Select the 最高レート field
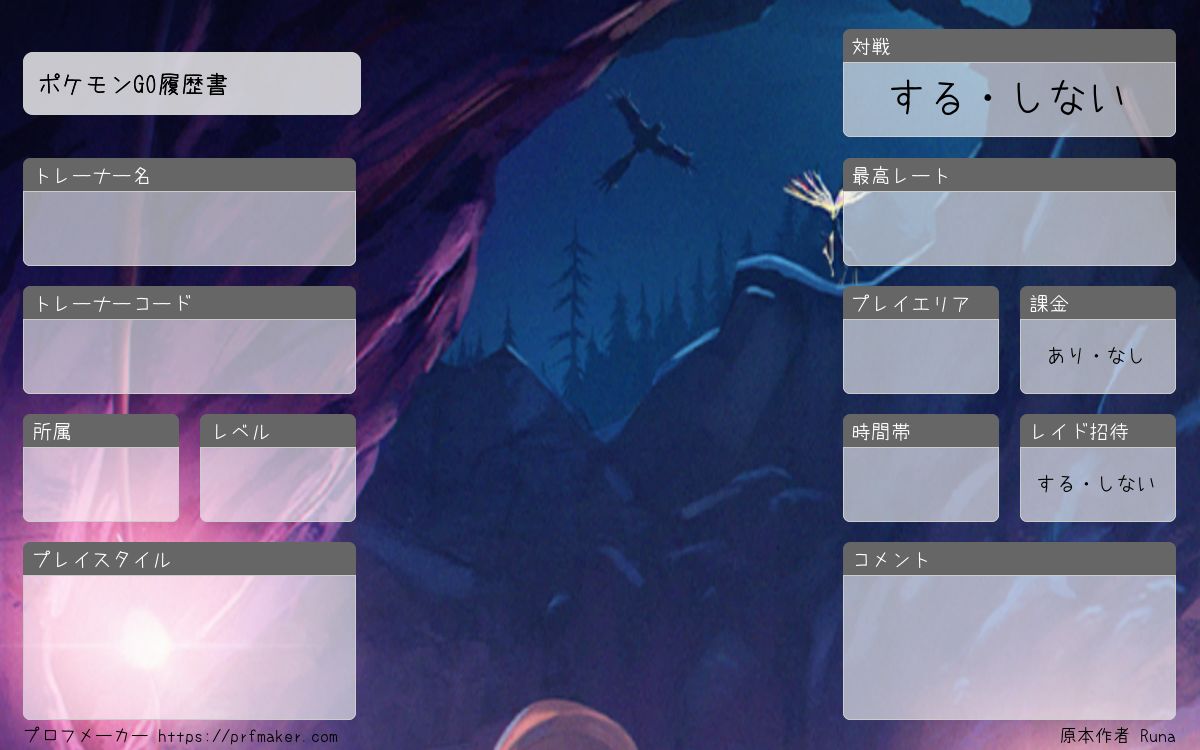1200x750 pixels. click(1009, 228)
